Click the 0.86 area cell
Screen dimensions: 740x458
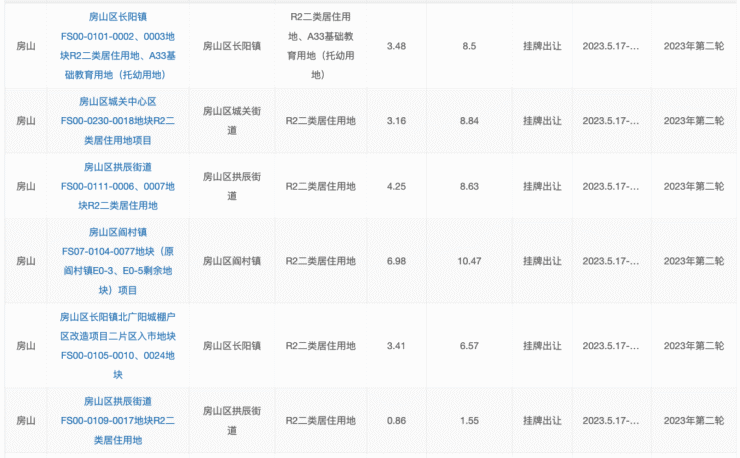(x=396, y=421)
